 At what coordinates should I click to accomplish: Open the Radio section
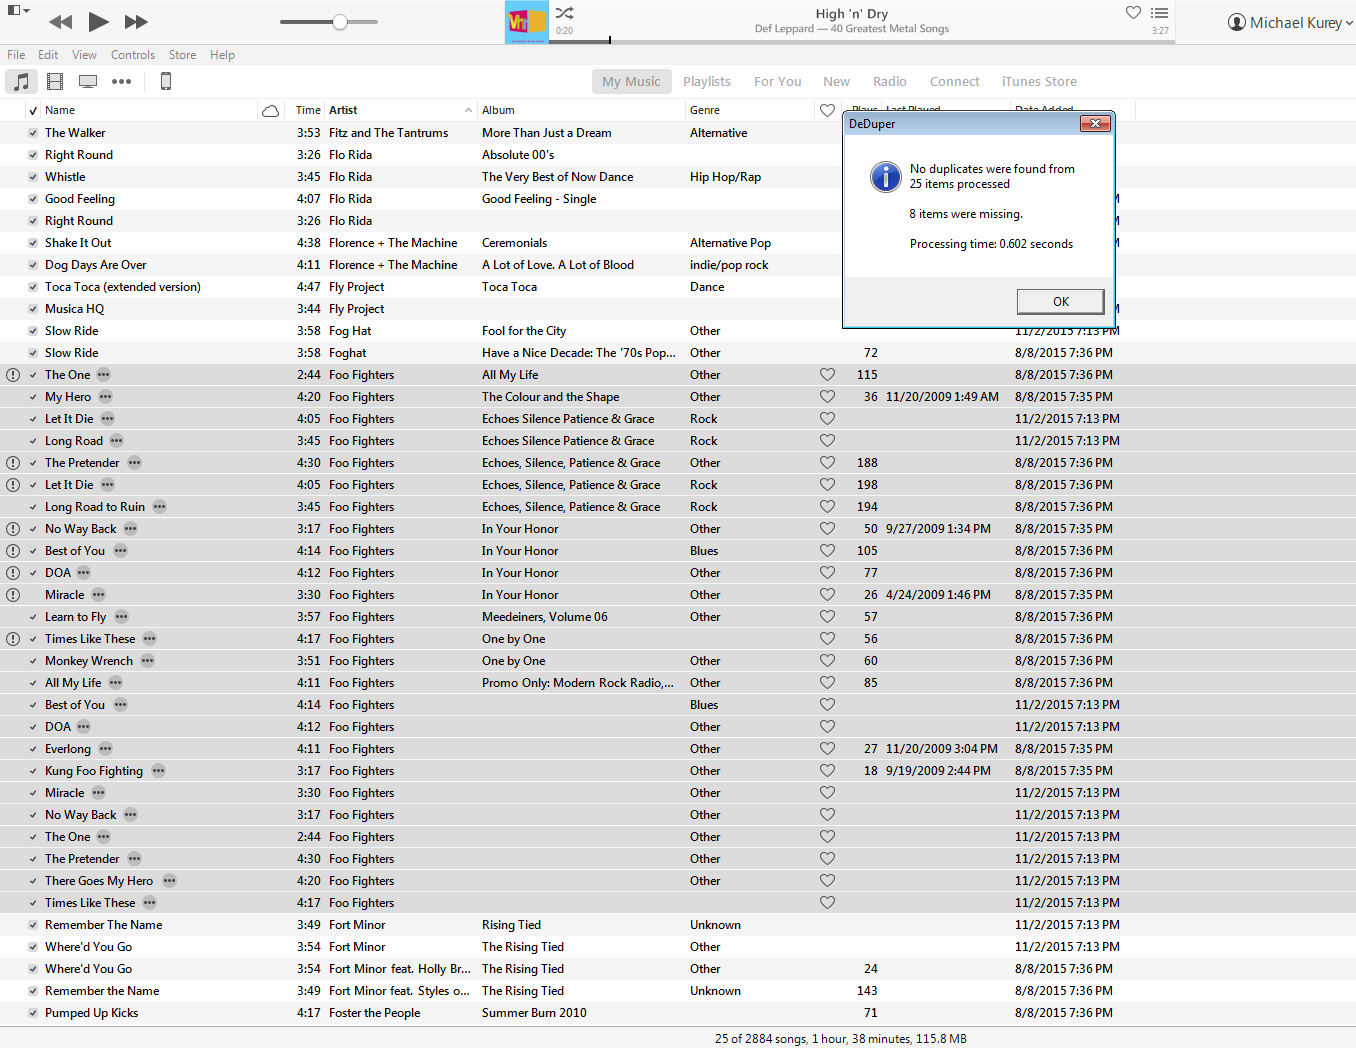[x=889, y=82]
